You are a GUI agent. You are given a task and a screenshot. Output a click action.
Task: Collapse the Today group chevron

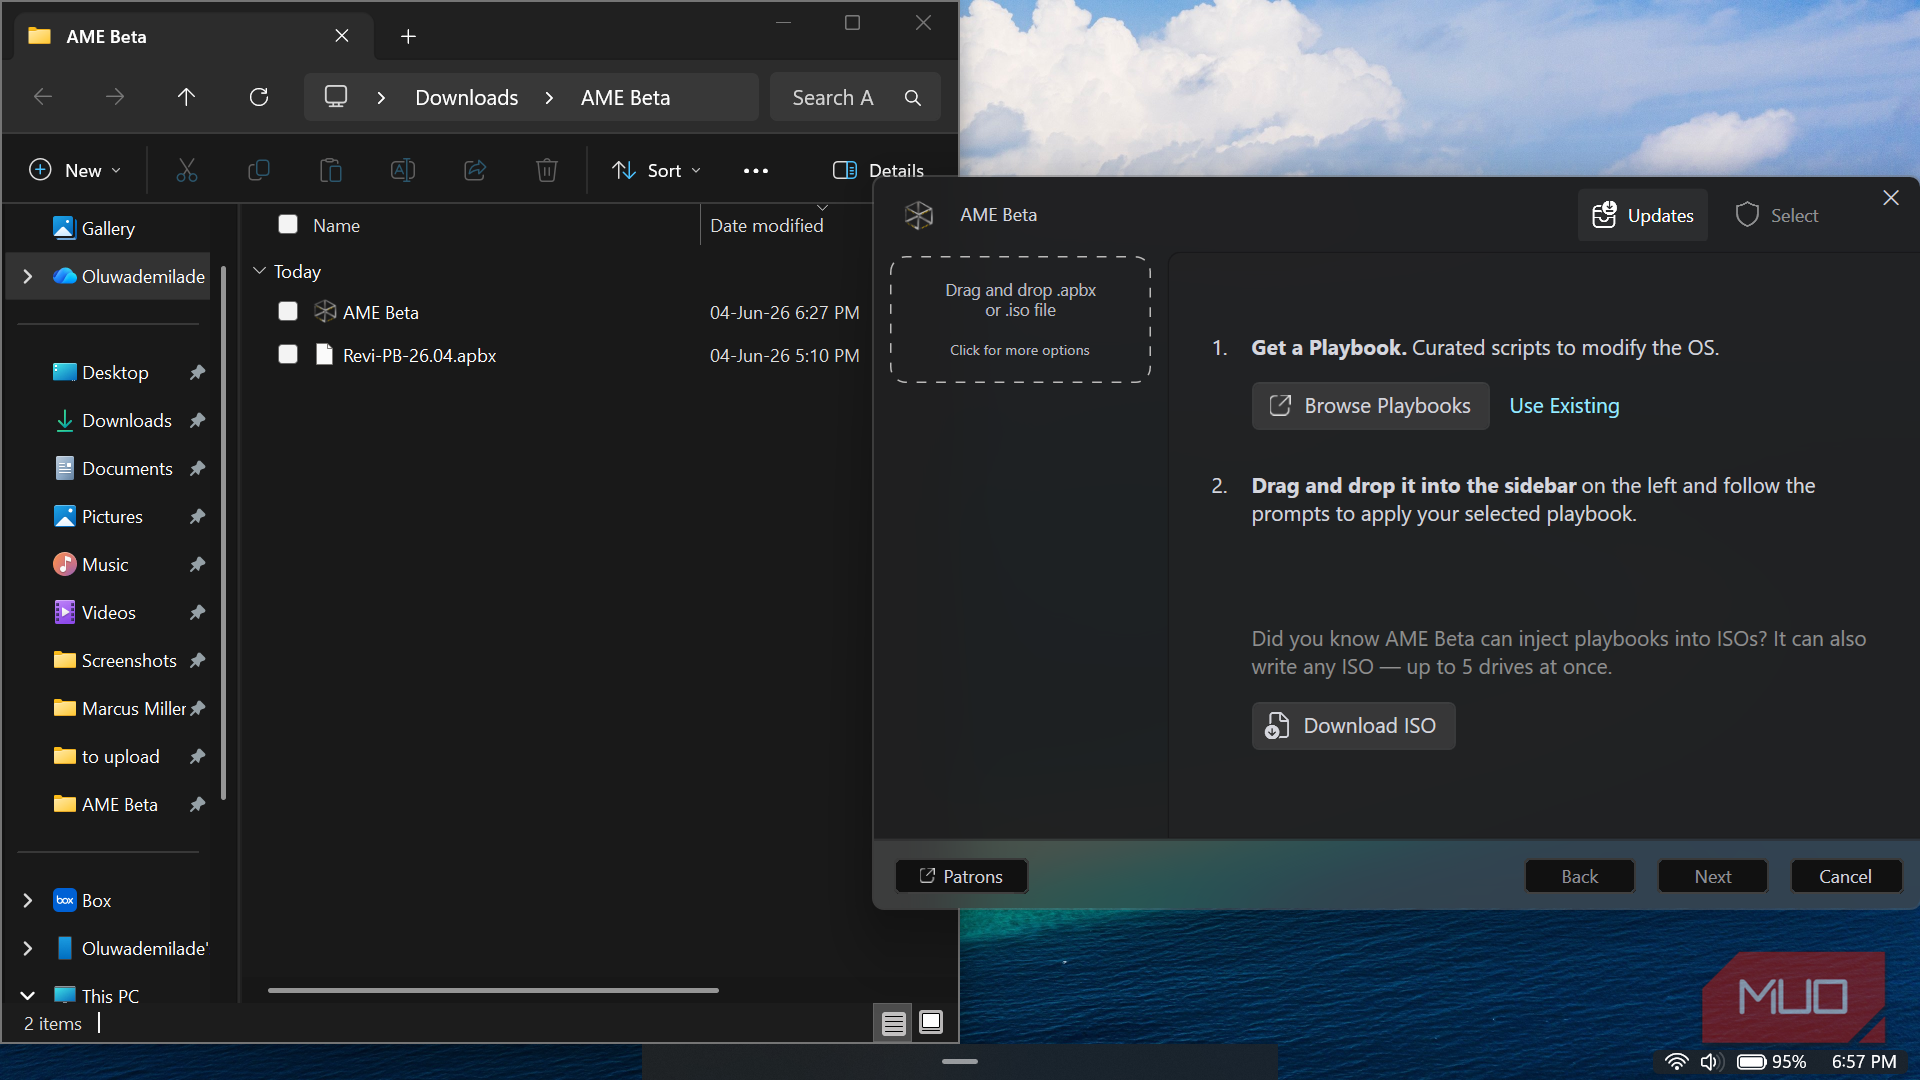click(259, 271)
